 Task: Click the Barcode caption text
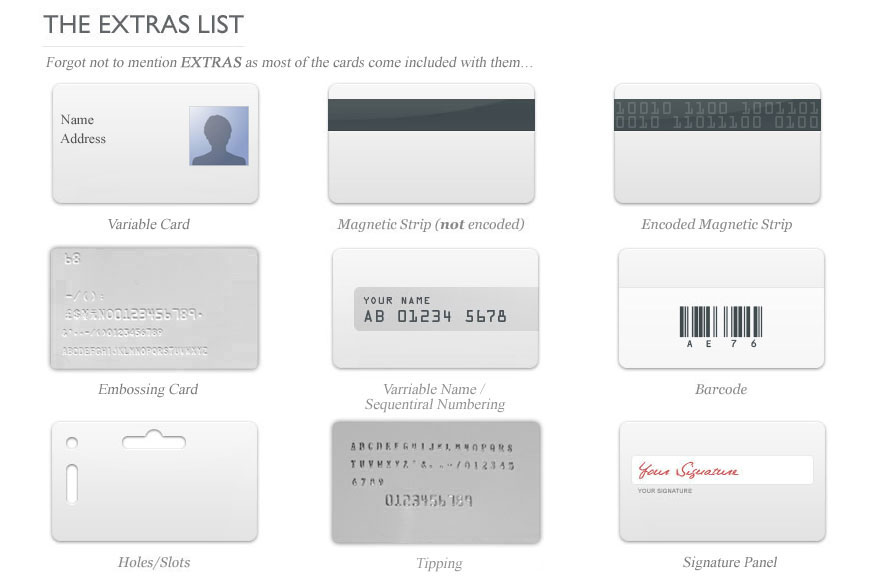(721, 389)
